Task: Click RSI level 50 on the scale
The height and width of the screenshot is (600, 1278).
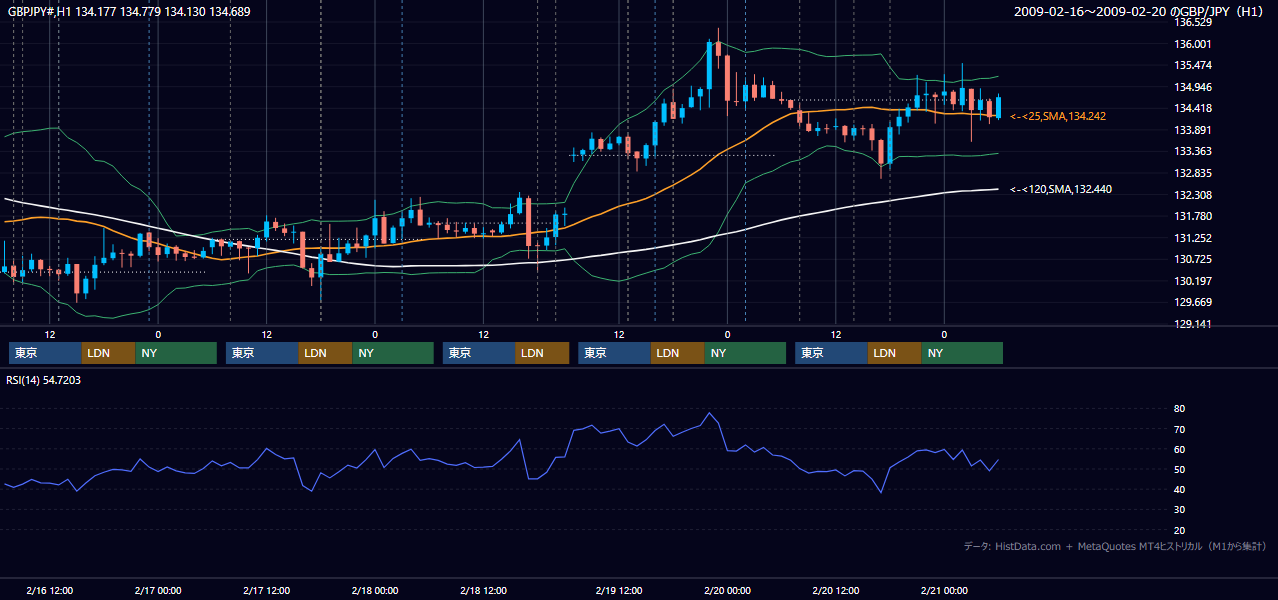Action: pyautogui.click(x=1179, y=469)
